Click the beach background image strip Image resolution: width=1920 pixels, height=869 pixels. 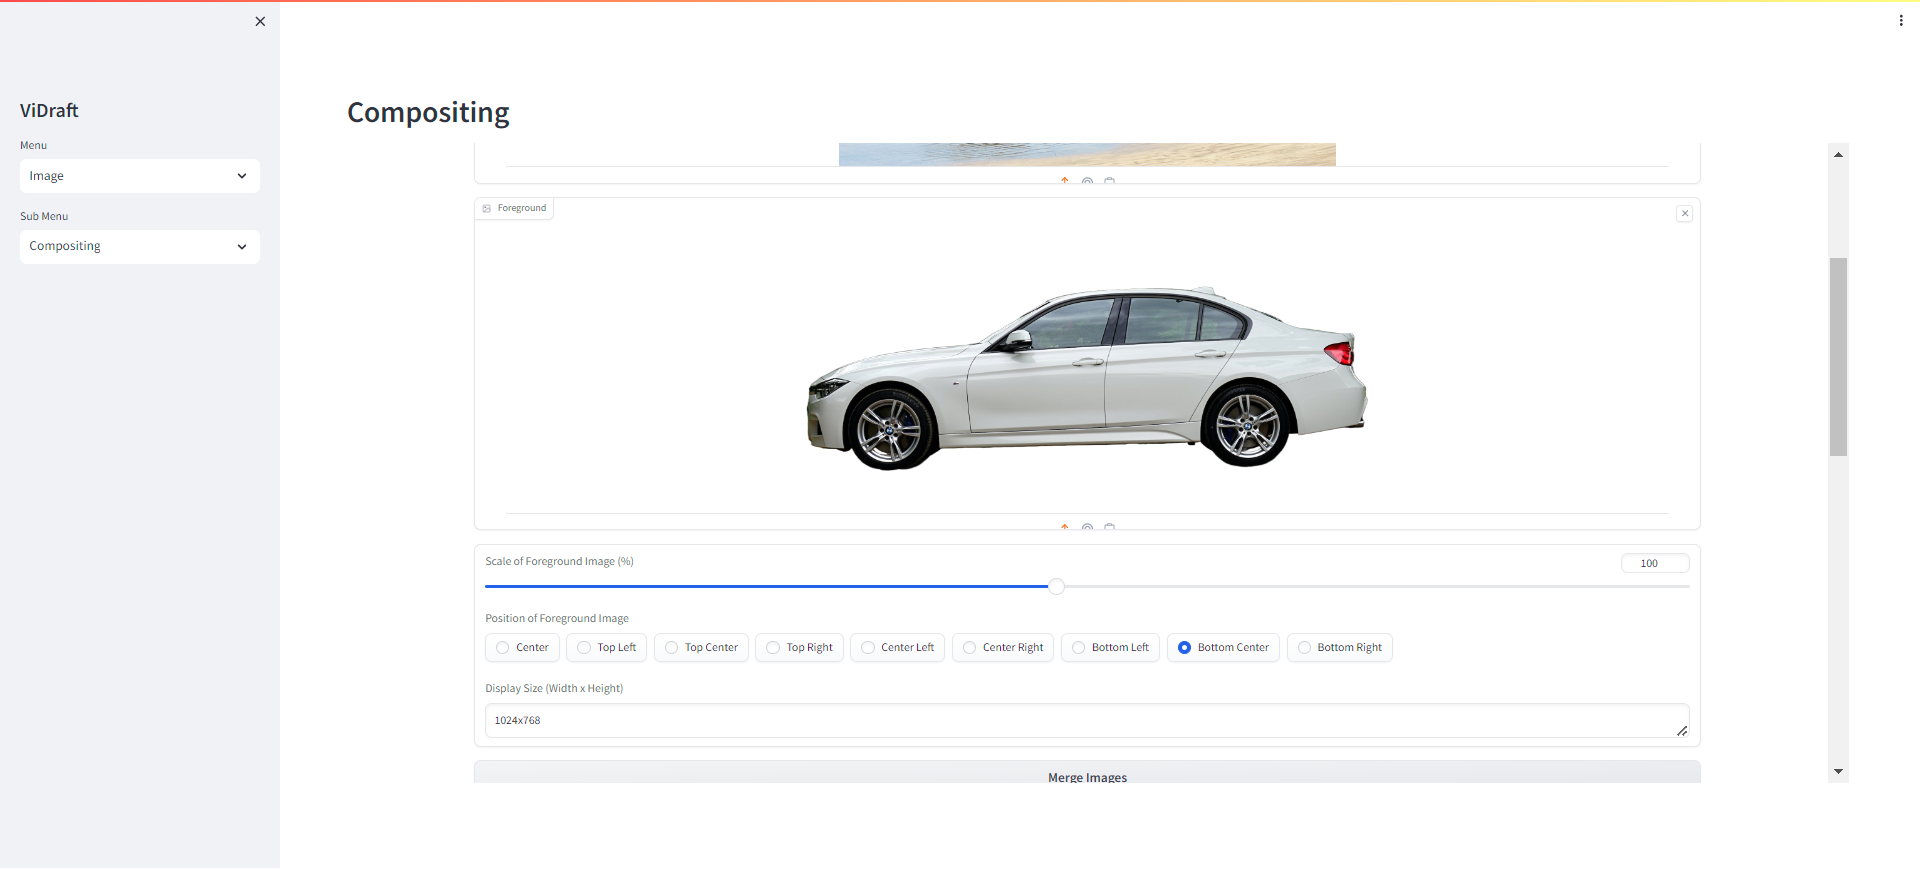coord(1087,154)
